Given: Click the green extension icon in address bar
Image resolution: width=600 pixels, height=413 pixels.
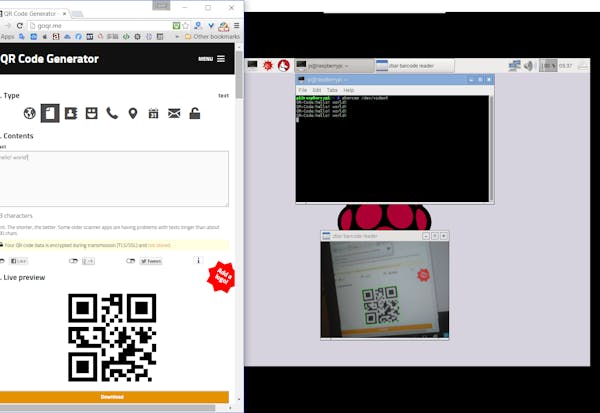Looking at the screenshot, I should click(x=176, y=26).
